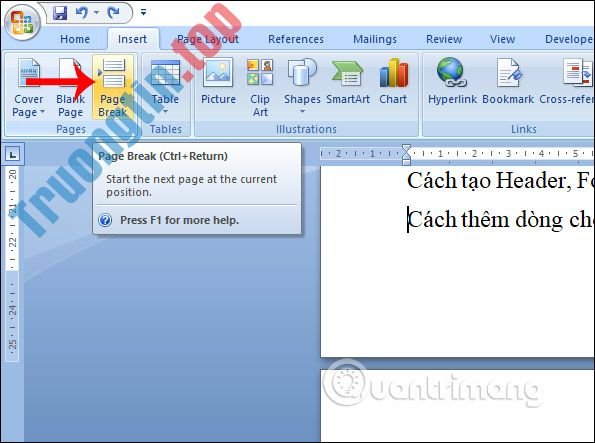Insert a Page Break
This screenshot has height=443, width=595.
pyautogui.click(x=113, y=87)
